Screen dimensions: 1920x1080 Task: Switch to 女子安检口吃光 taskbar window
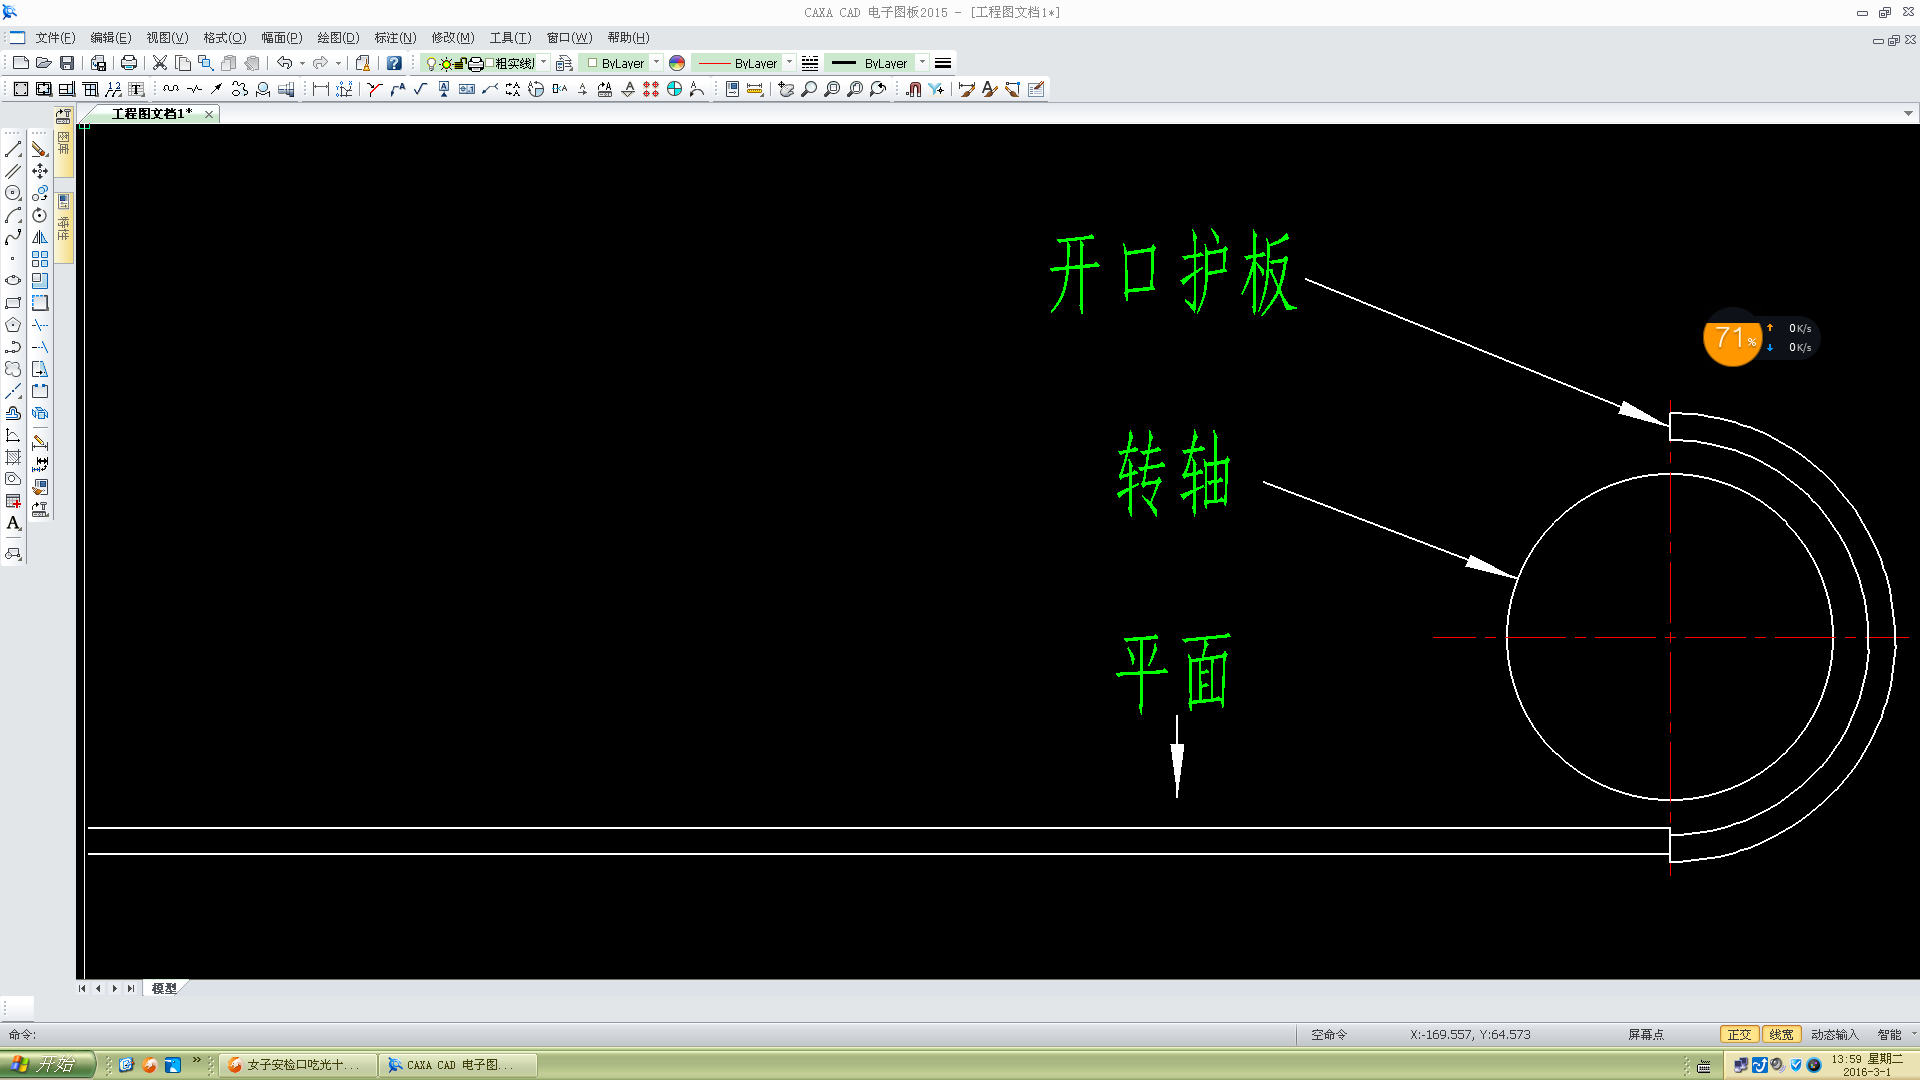pyautogui.click(x=297, y=1065)
